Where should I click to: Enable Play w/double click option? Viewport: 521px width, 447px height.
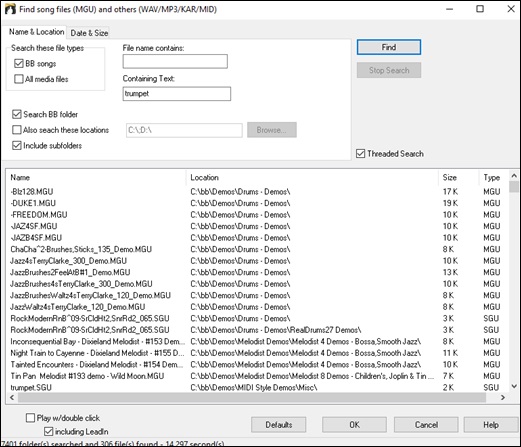pyautogui.click(x=30, y=418)
